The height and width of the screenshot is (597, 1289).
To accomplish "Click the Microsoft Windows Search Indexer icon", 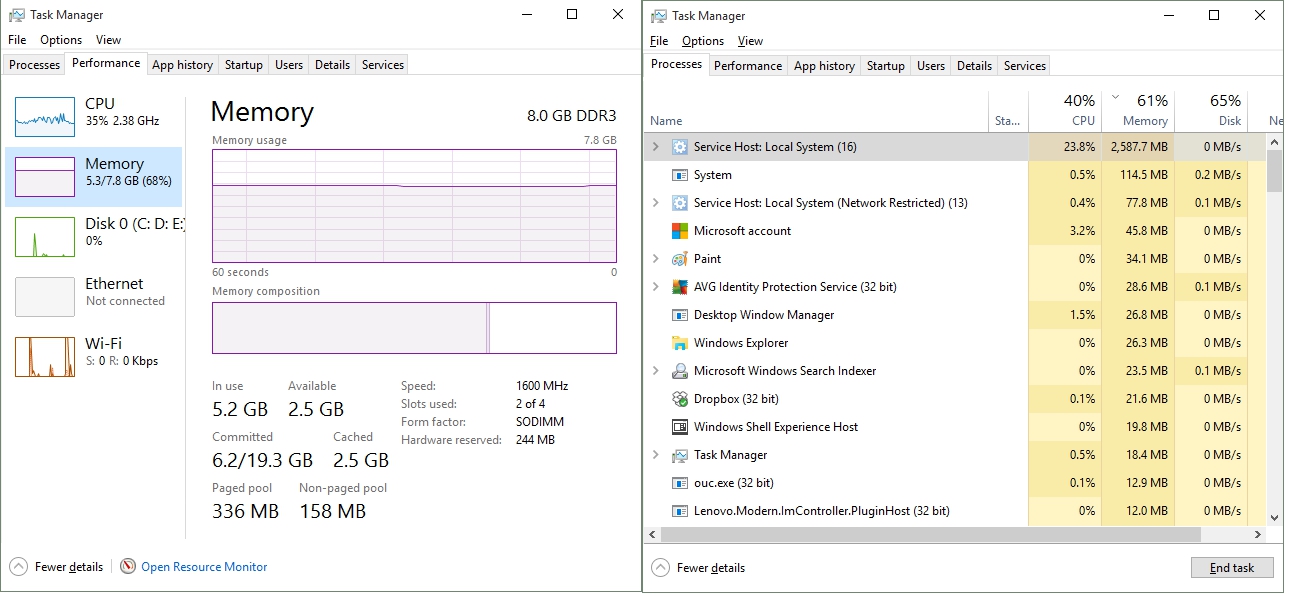I will 679,371.
